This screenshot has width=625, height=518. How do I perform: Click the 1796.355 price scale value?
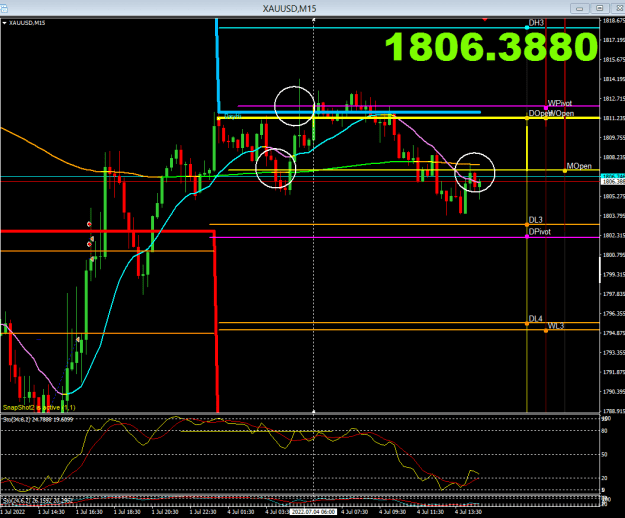tap(613, 314)
